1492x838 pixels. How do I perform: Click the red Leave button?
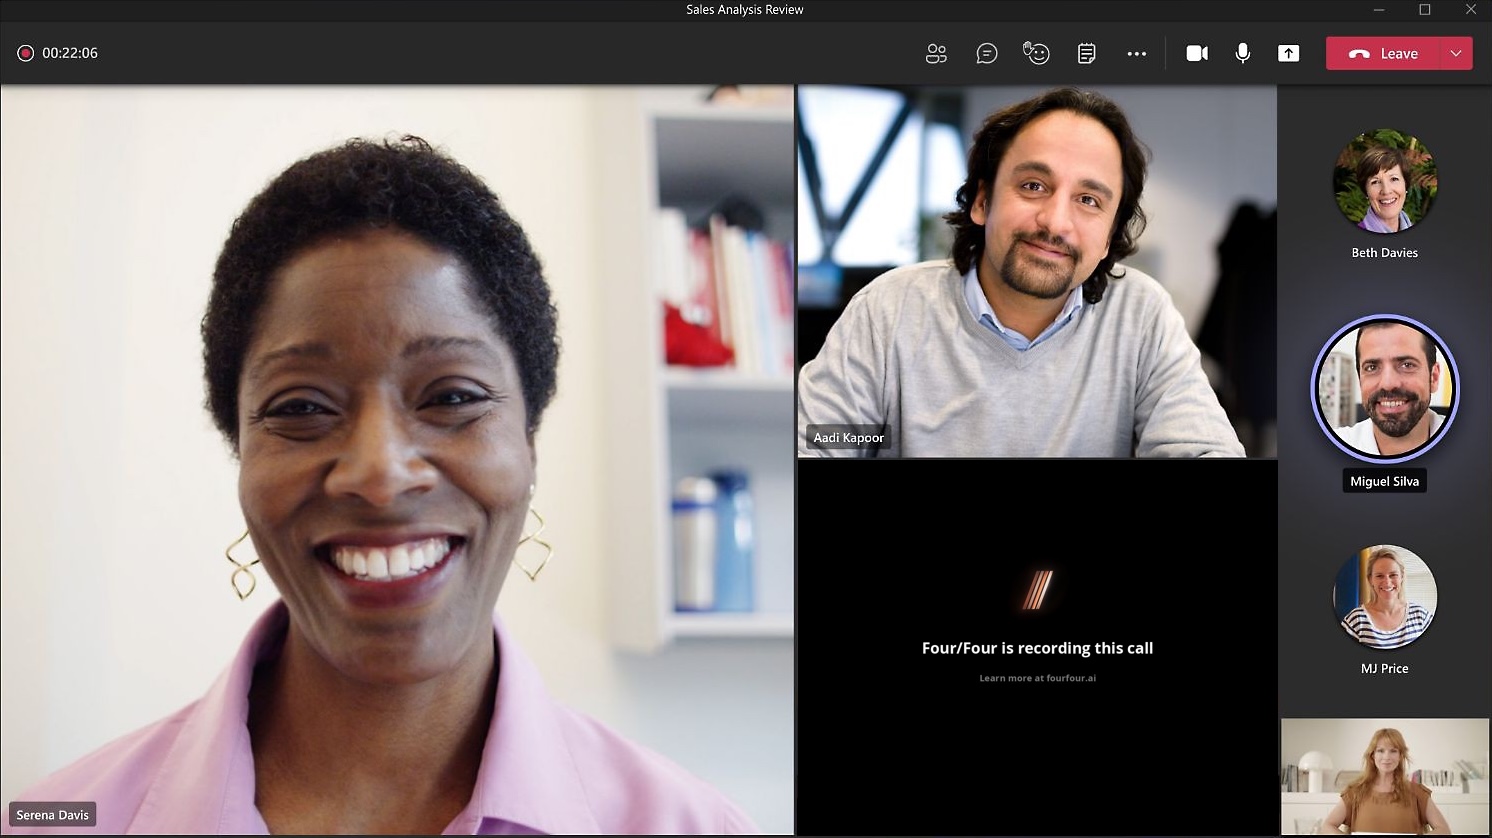pos(1383,54)
